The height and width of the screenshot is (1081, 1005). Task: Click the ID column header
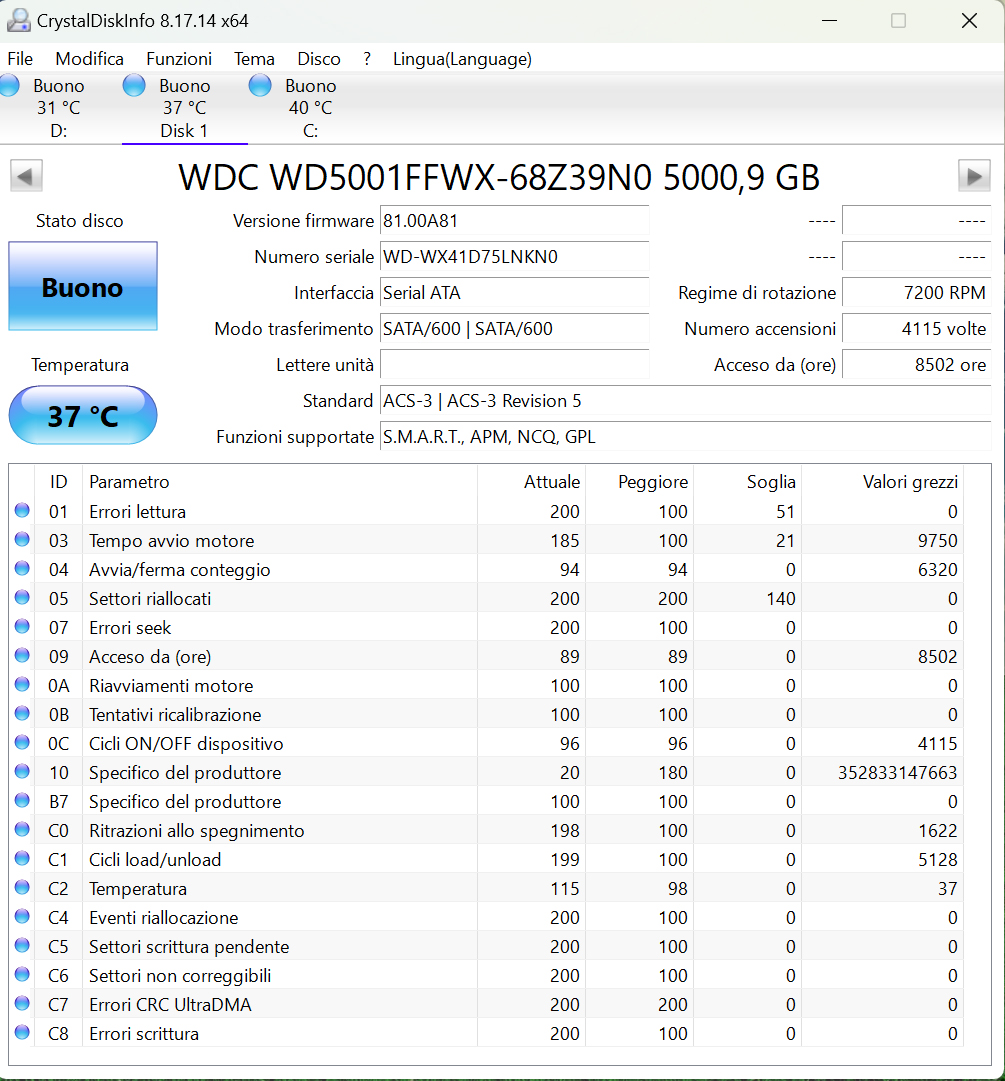(x=59, y=481)
